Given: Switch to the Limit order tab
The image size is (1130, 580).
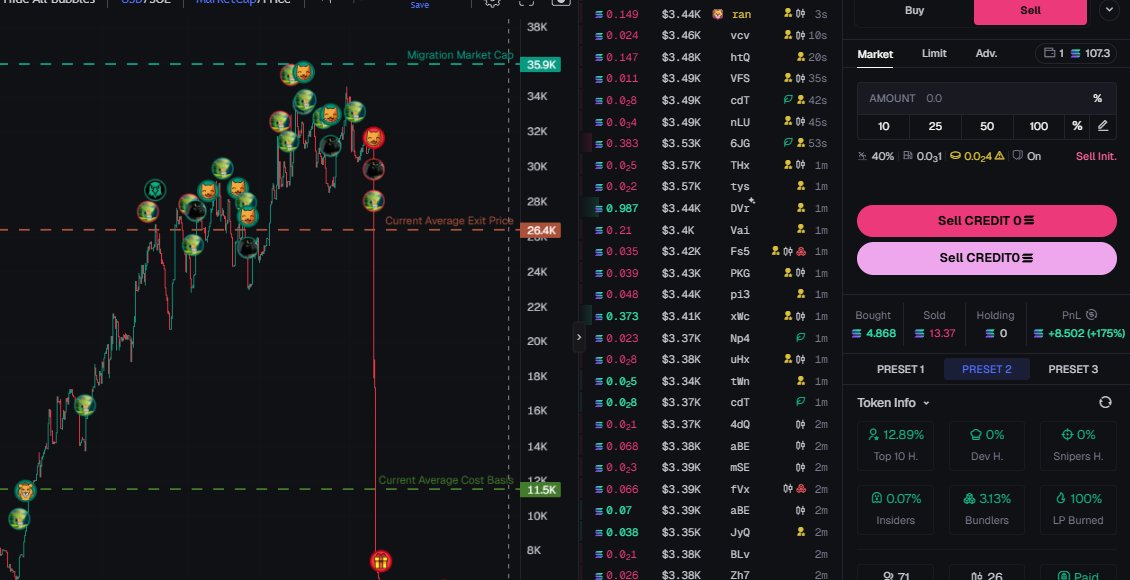Looking at the screenshot, I should [x=934, y=53].
